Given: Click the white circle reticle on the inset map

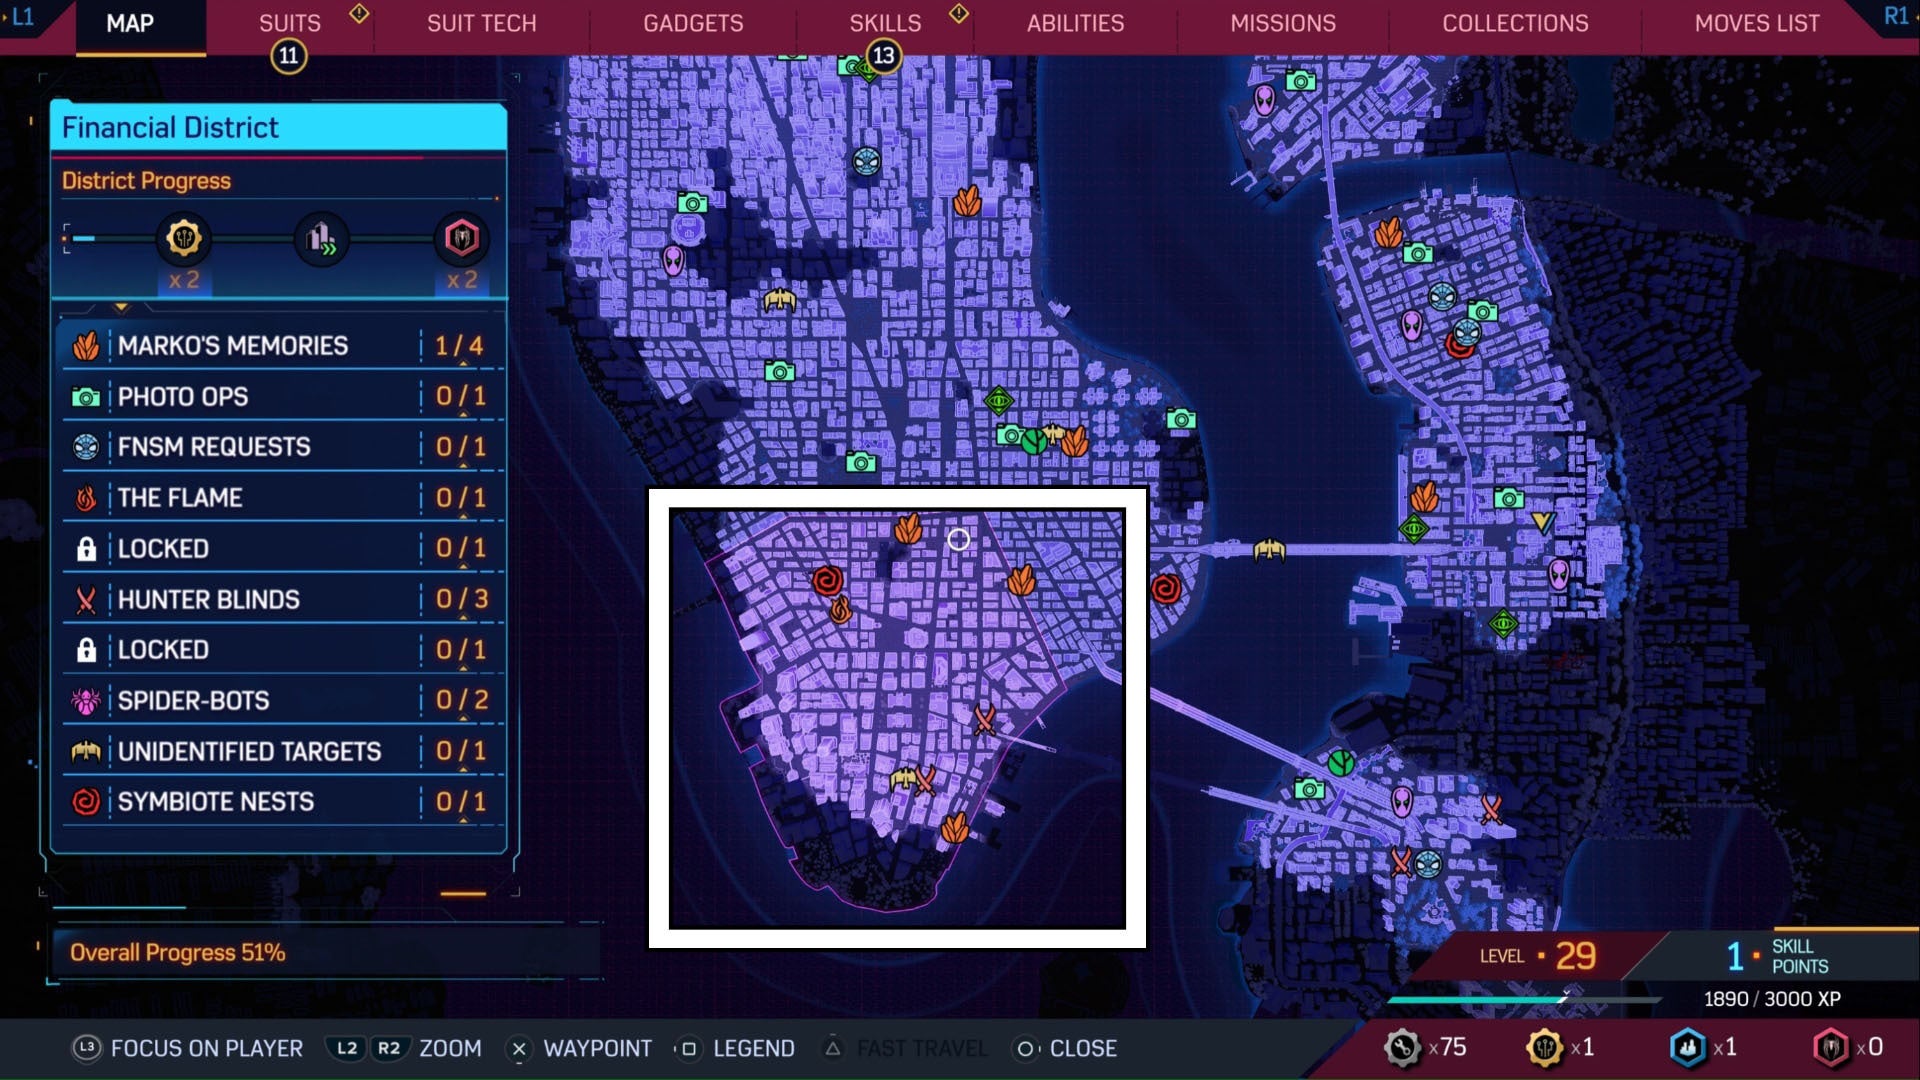Looking at the screenshot, I should tap(959, 539).
